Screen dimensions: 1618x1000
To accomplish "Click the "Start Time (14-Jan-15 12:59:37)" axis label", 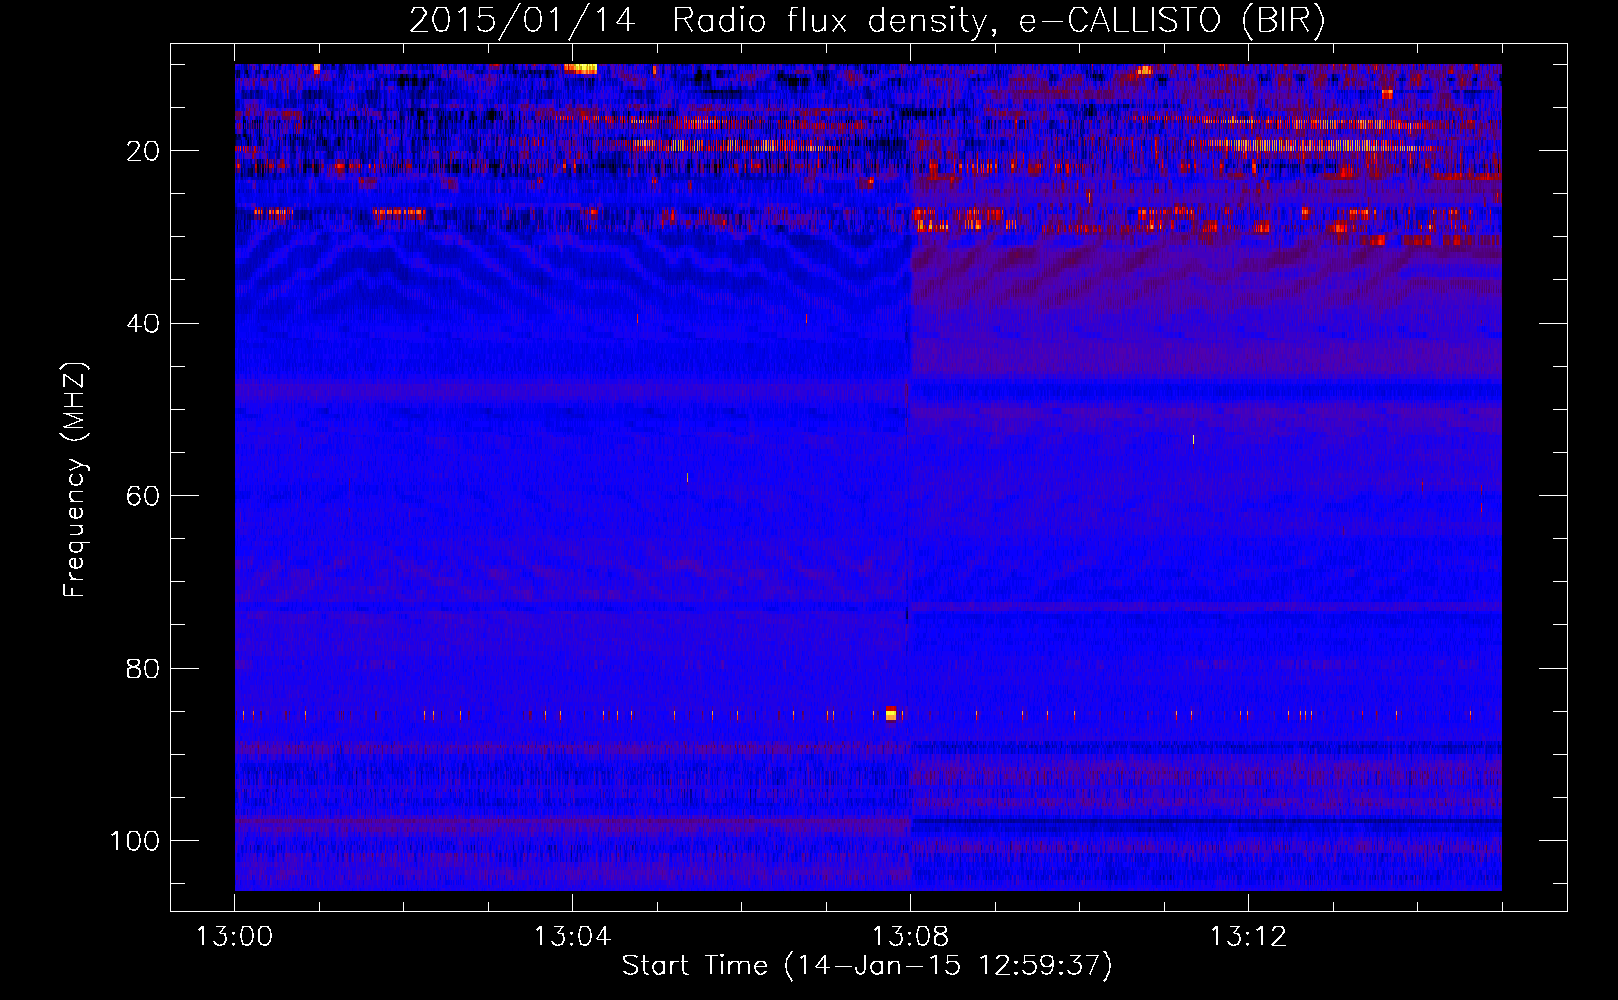I will pyautogui.click(x=867, y=965).
